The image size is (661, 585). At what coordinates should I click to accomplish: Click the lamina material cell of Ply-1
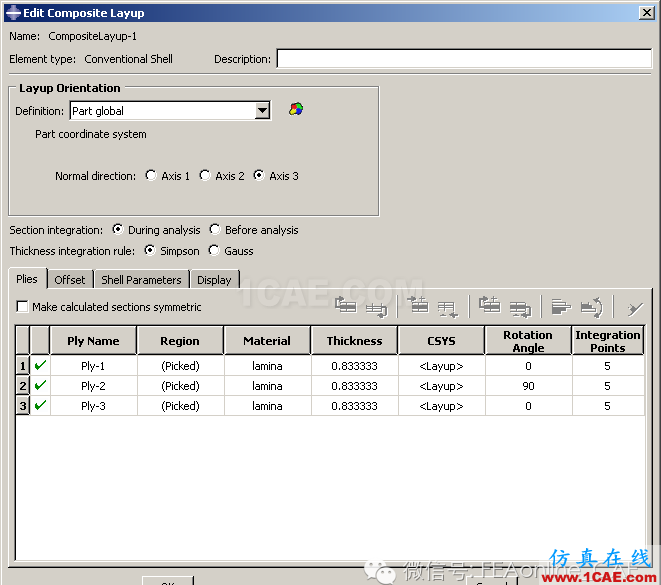tap(267, 365)
